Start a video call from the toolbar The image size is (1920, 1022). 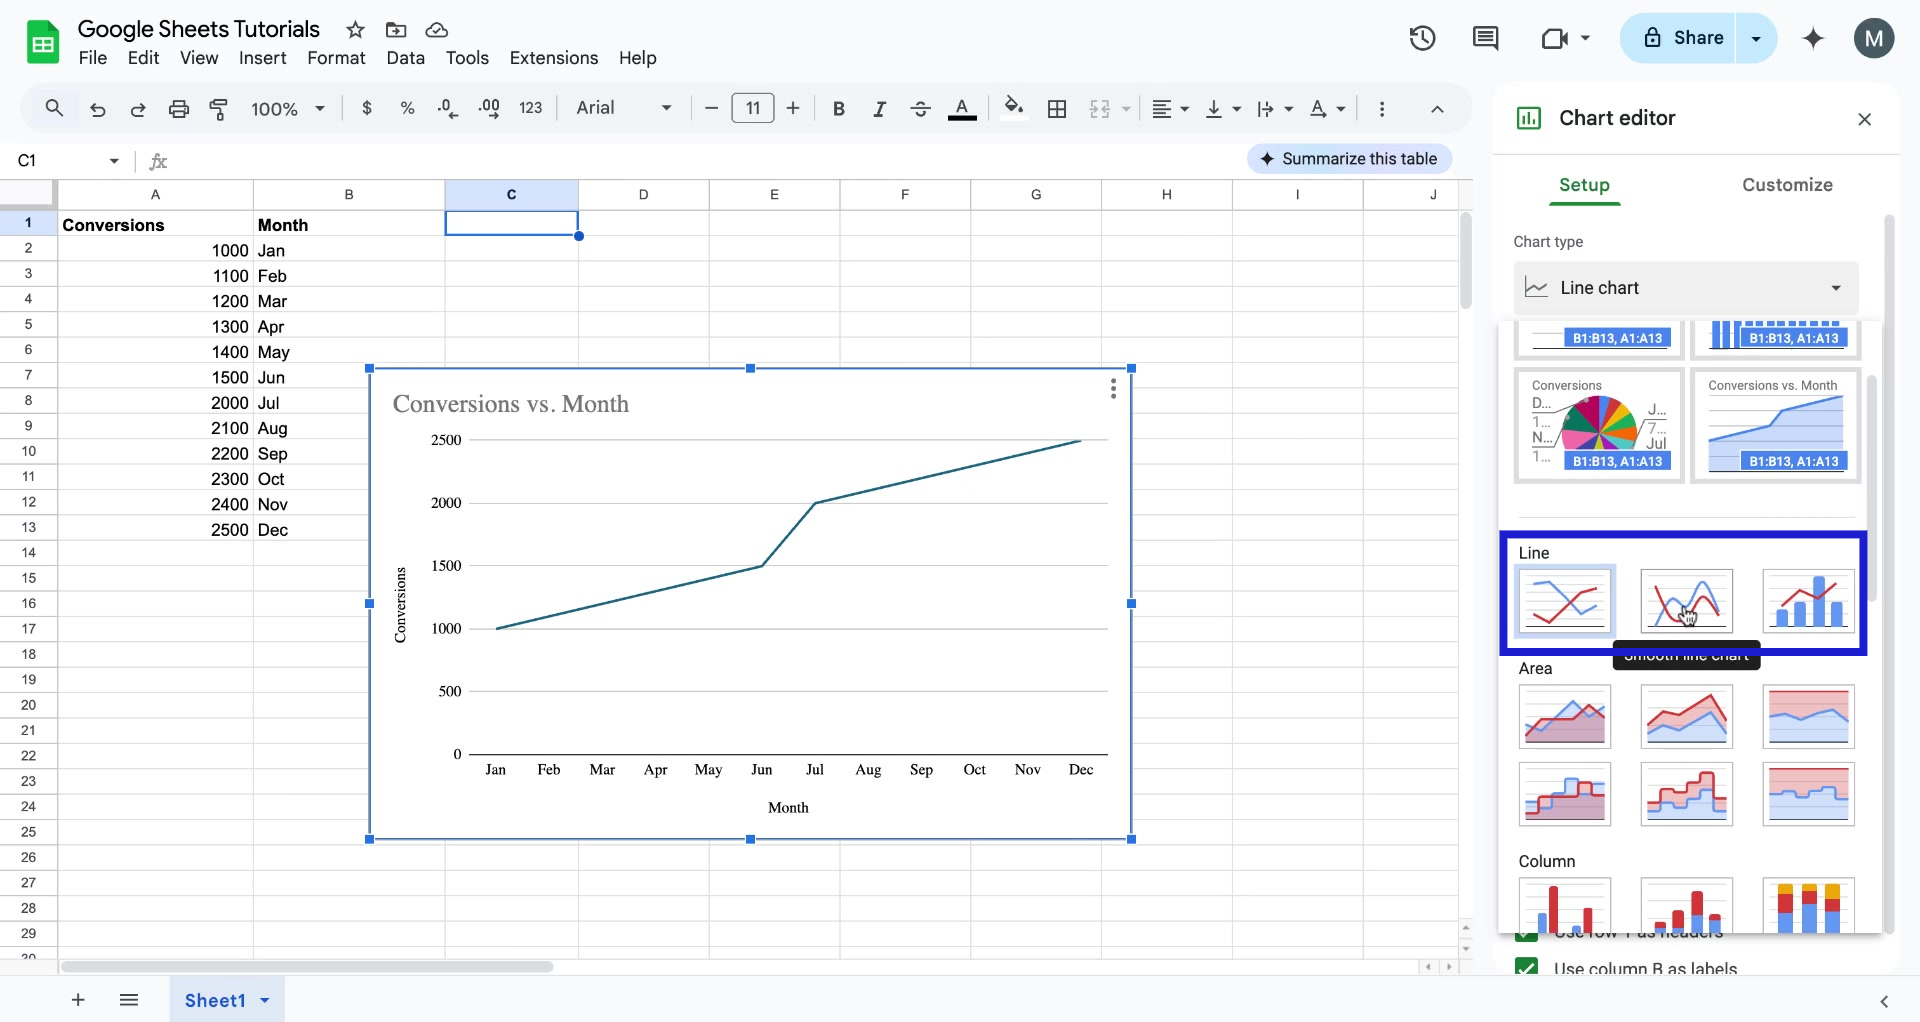click(1556, 38)
